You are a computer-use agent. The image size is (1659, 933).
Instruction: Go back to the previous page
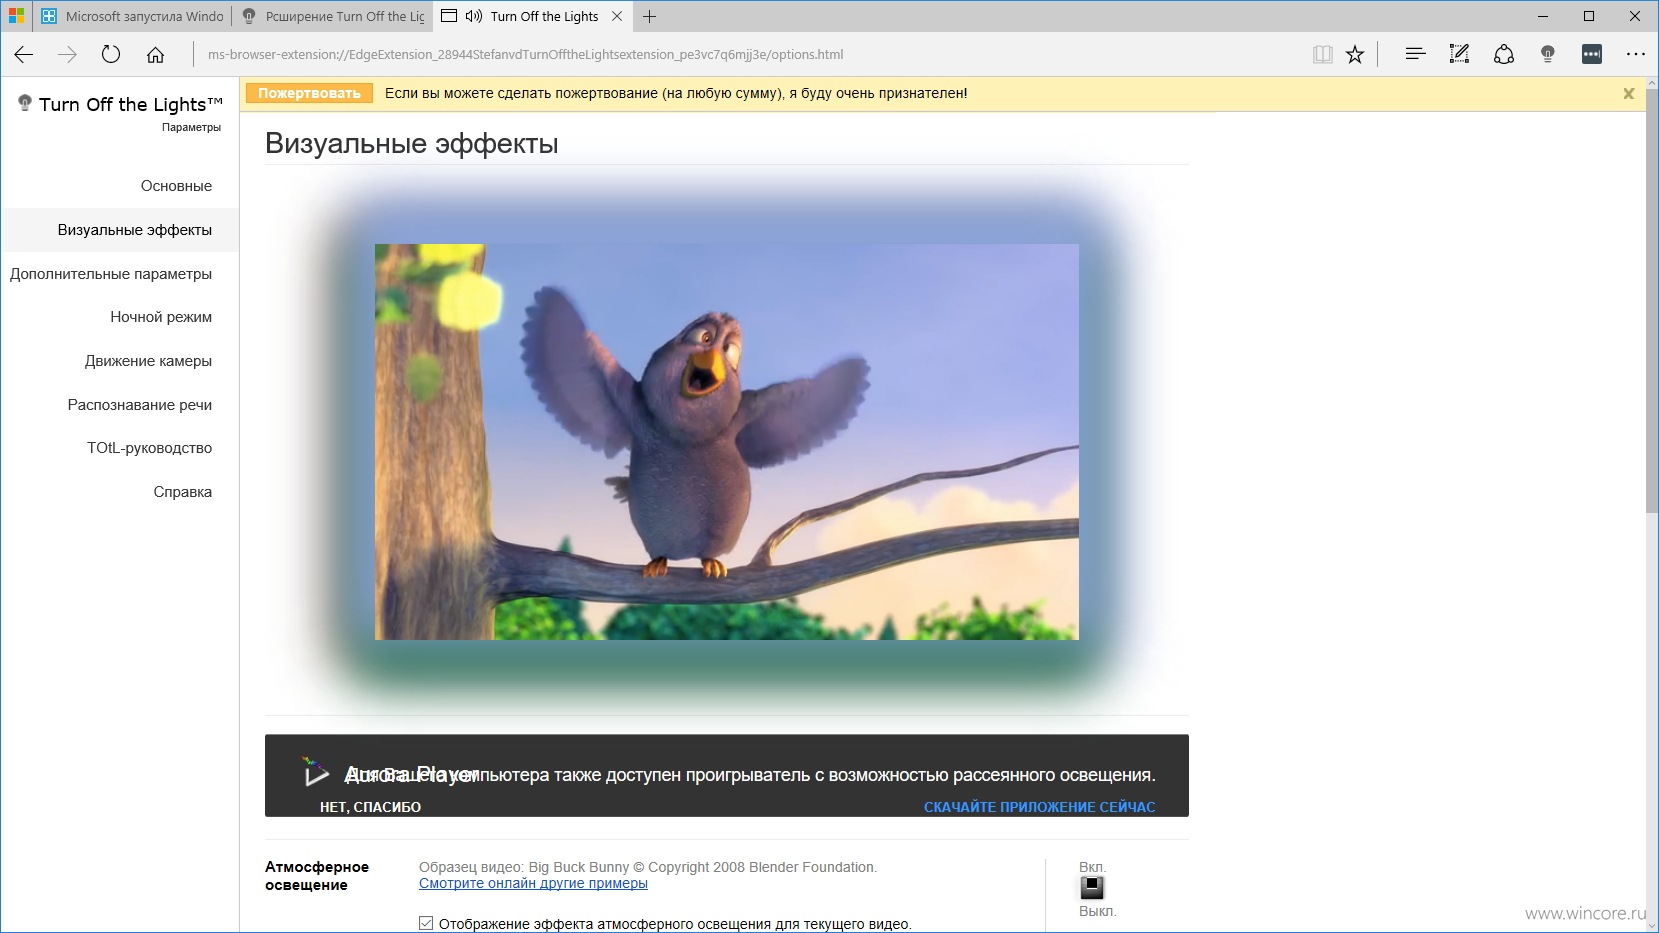tap(24, 55)
